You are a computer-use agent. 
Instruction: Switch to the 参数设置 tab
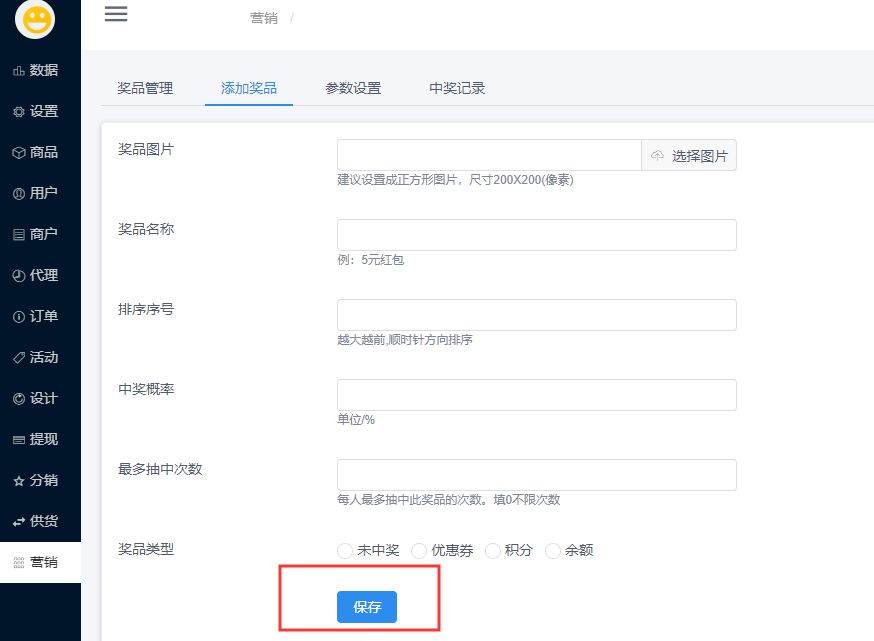point(353,88)
